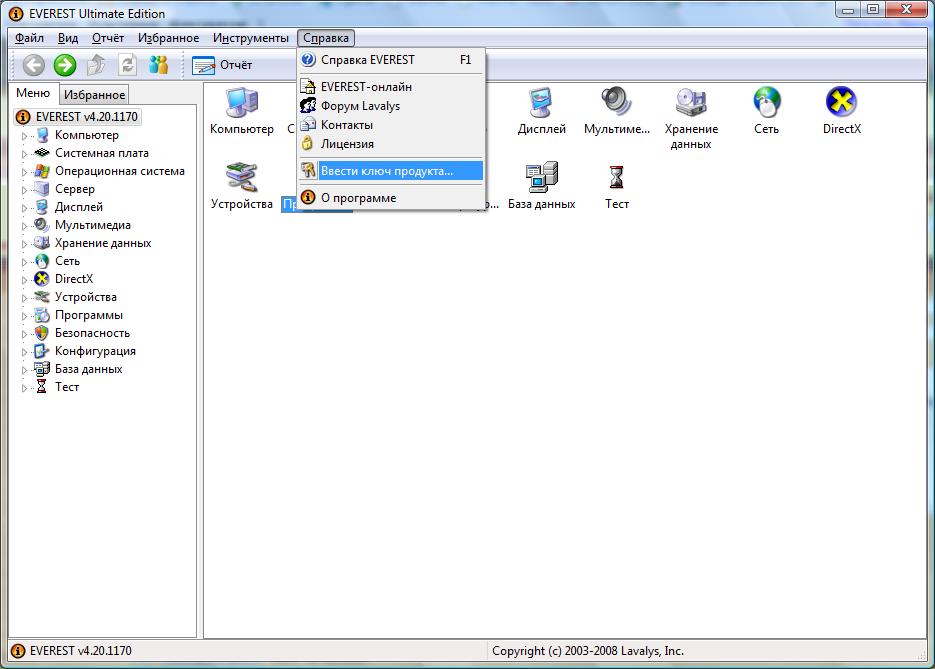This screenshot has width=935, height=669.
Task: Open the Хранение данных icon in main panel
Action: 691,102
